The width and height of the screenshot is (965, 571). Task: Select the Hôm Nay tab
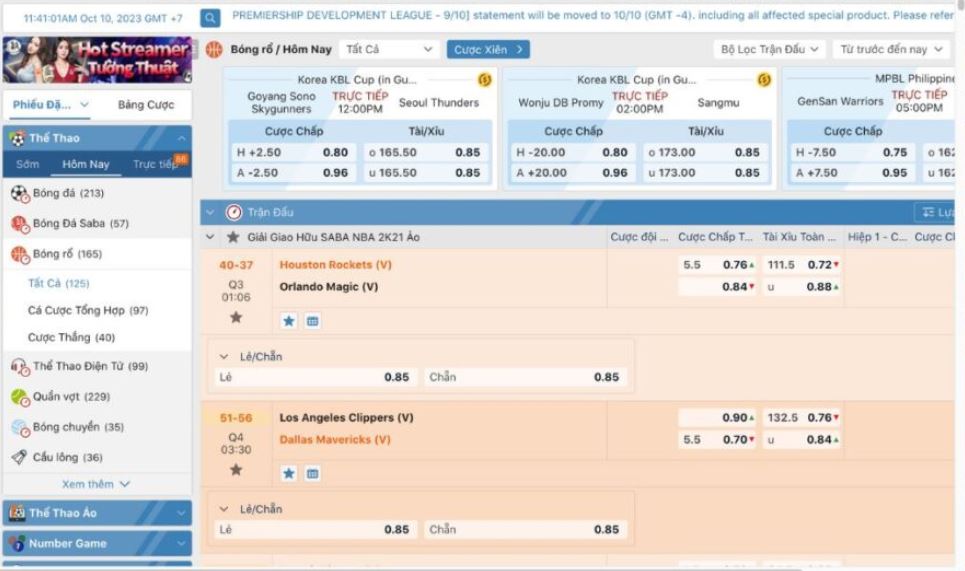pyautogui.click(x=86, y=164)
